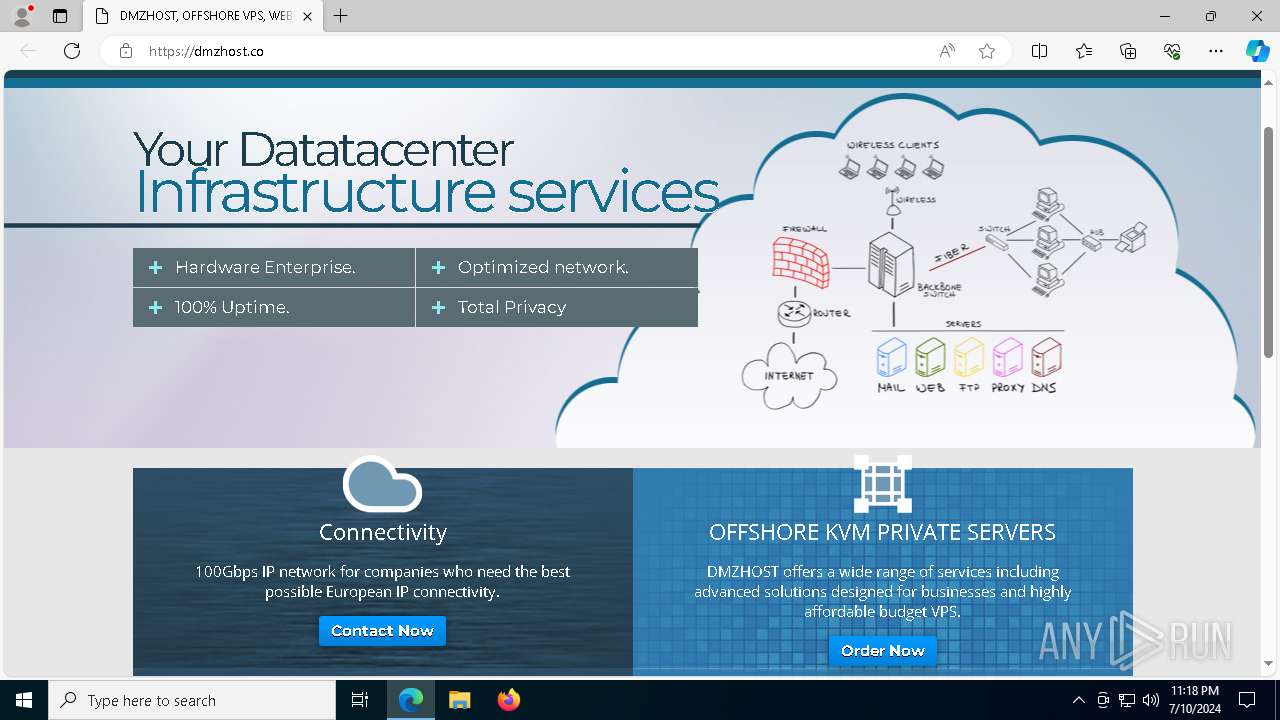Open Settings and more ellipsis menu
This screenshot has height=720, width=1280.
pyautogui.click(x=1216, y=51)
